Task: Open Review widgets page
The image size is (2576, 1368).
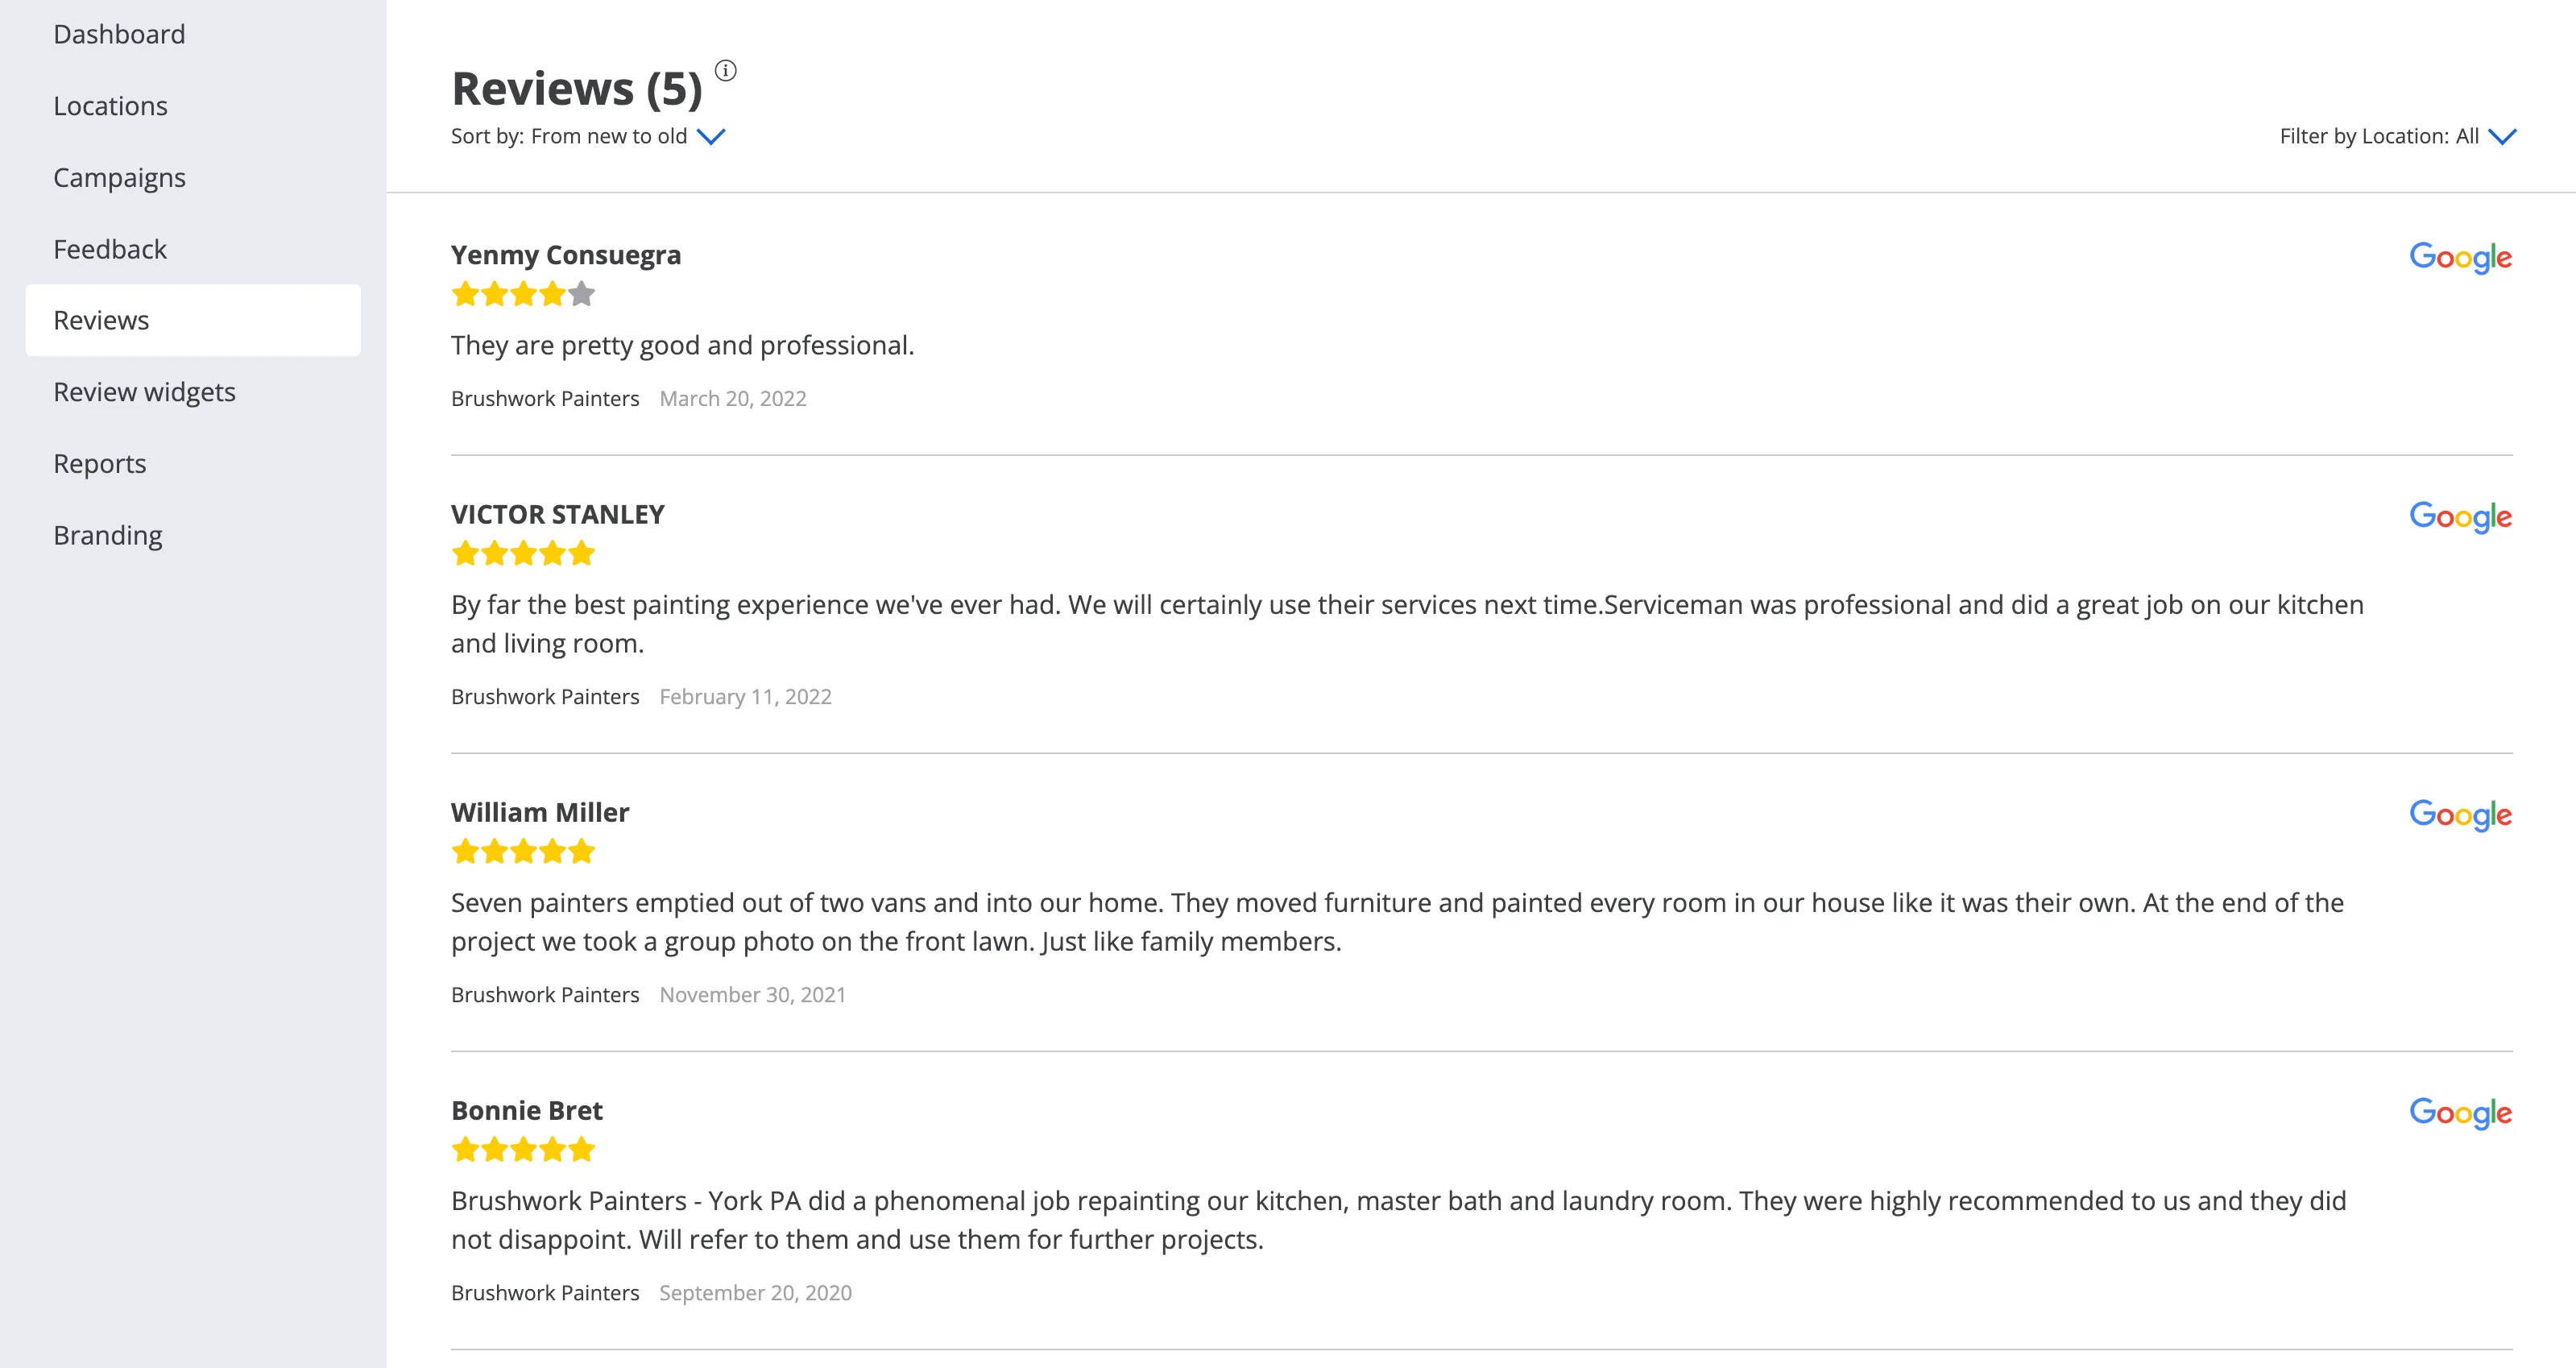Action: [x=144, y=392]
